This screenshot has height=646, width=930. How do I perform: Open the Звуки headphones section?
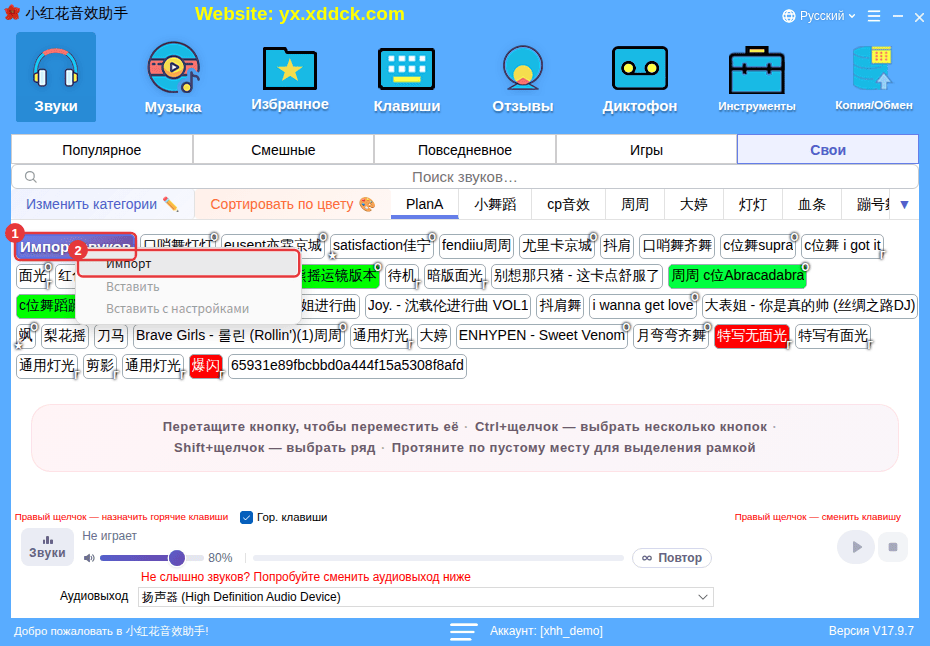(56, 77)
